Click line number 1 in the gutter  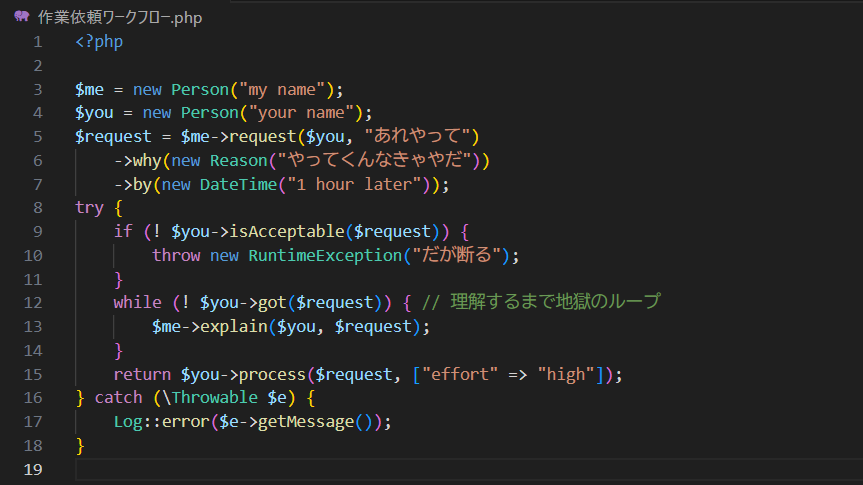37,42
